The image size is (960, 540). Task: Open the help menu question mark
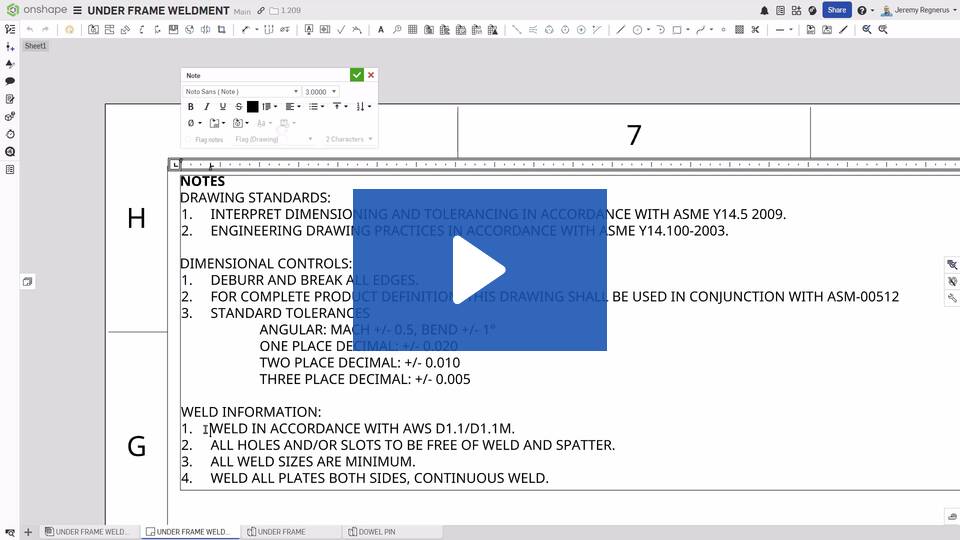[x=862, y=10]
